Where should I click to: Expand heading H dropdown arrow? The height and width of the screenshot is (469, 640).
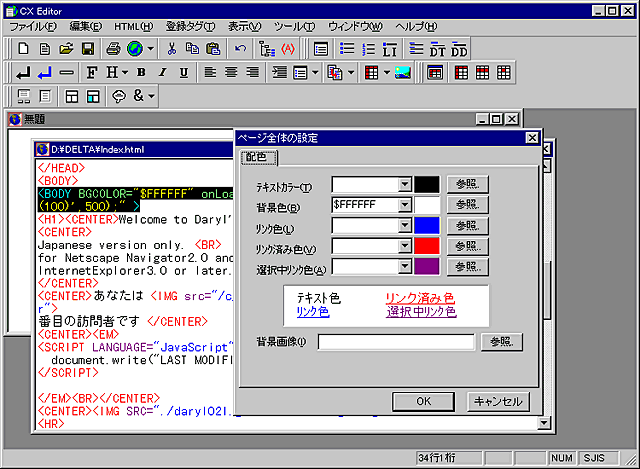[125, 73]
